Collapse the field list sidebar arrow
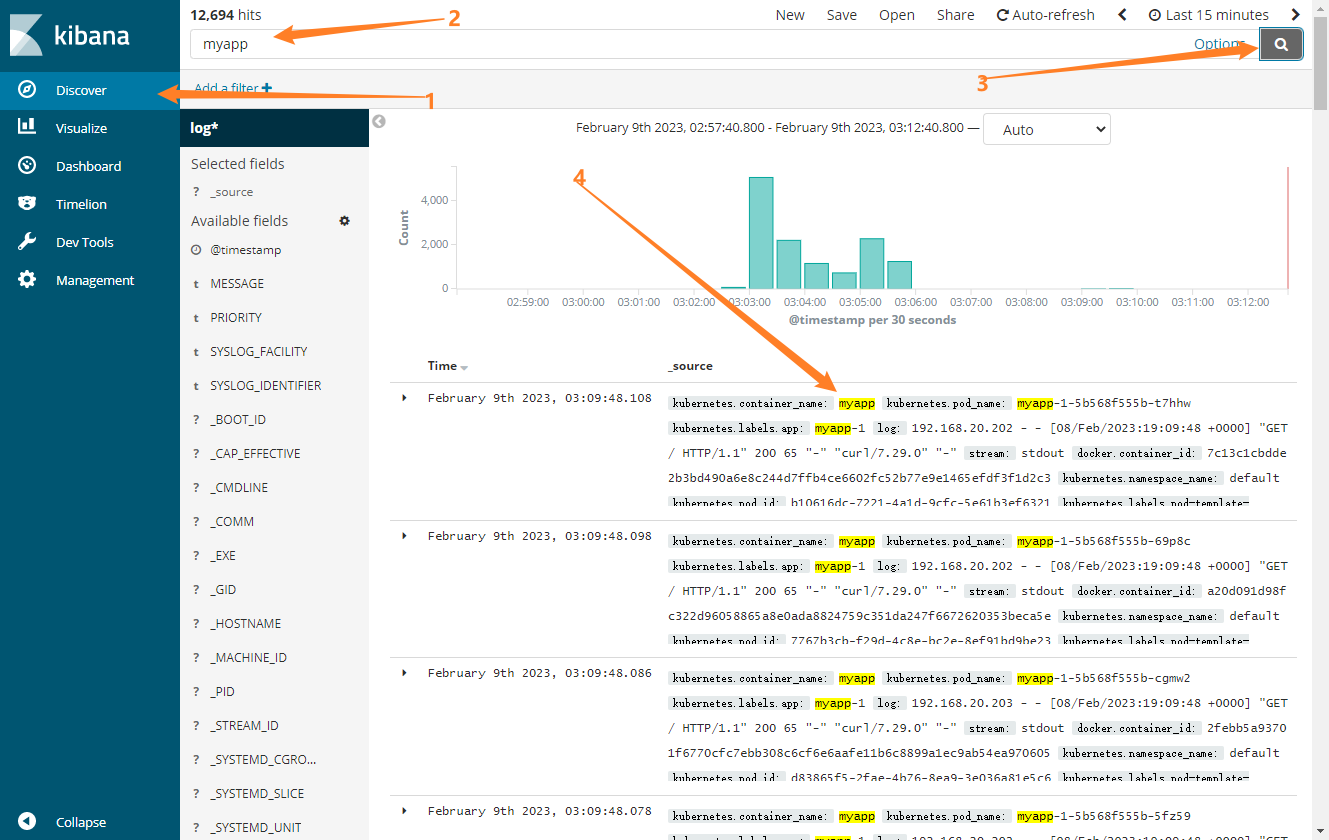The image size is (1329, 840). (x=379, y=121)
